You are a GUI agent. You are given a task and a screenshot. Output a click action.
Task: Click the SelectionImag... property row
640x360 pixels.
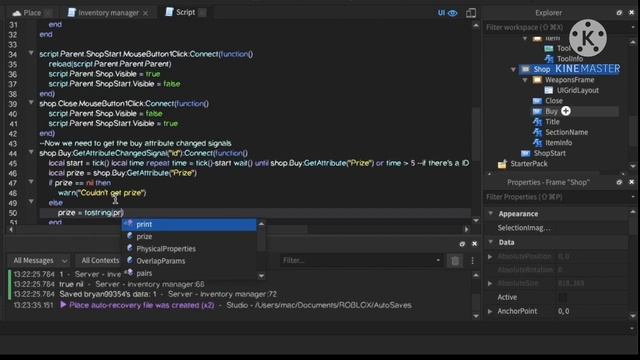557,228
